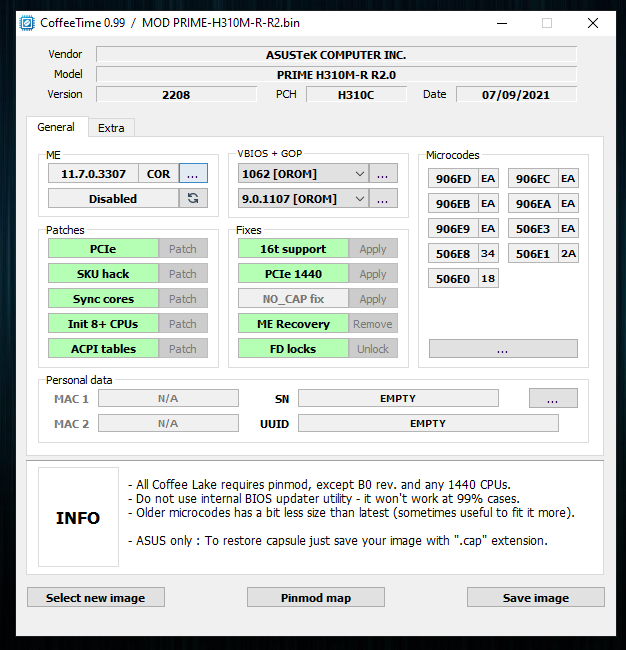Toggle the SKU hack status label

103,274
